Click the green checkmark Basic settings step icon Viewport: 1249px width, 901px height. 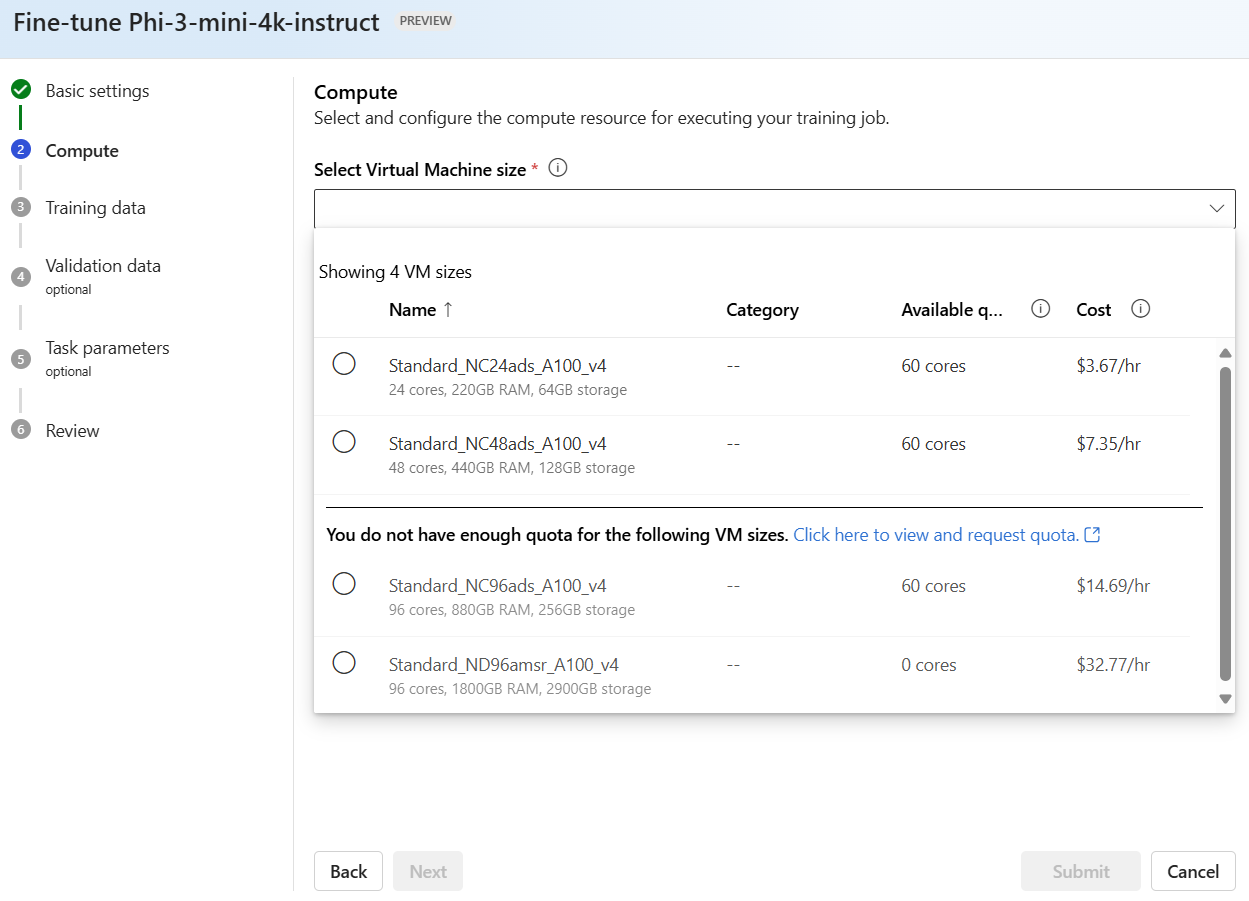point(21,90)
